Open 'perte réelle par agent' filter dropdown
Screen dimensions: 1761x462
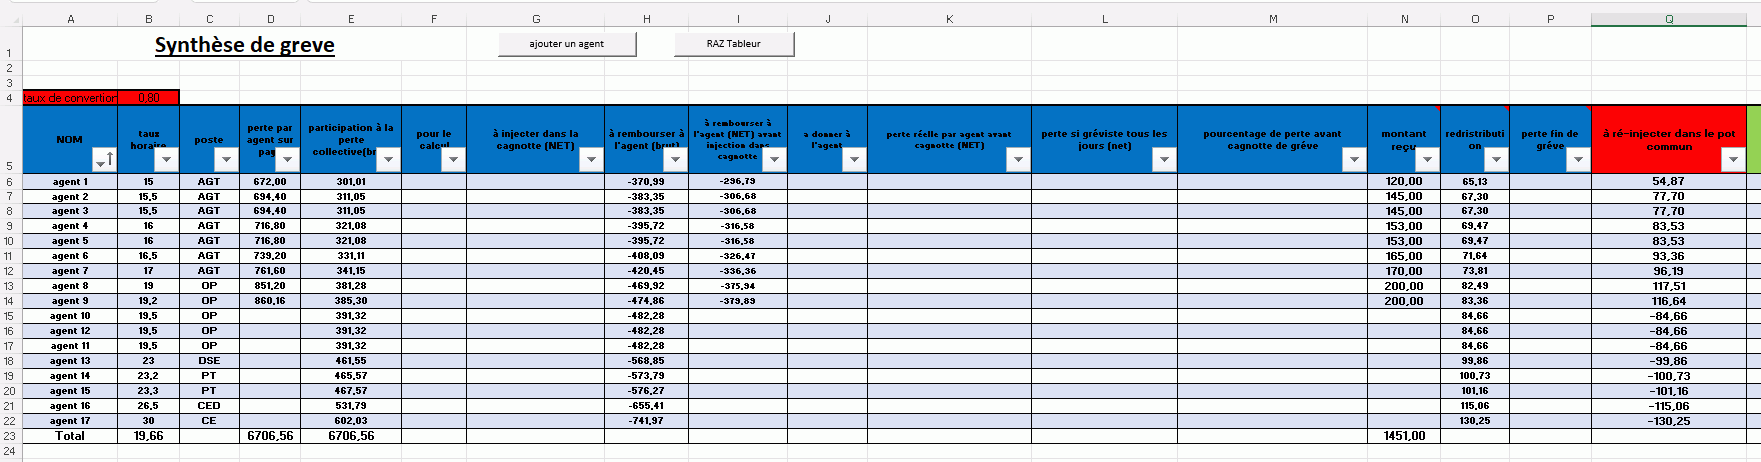(1019, 160)
